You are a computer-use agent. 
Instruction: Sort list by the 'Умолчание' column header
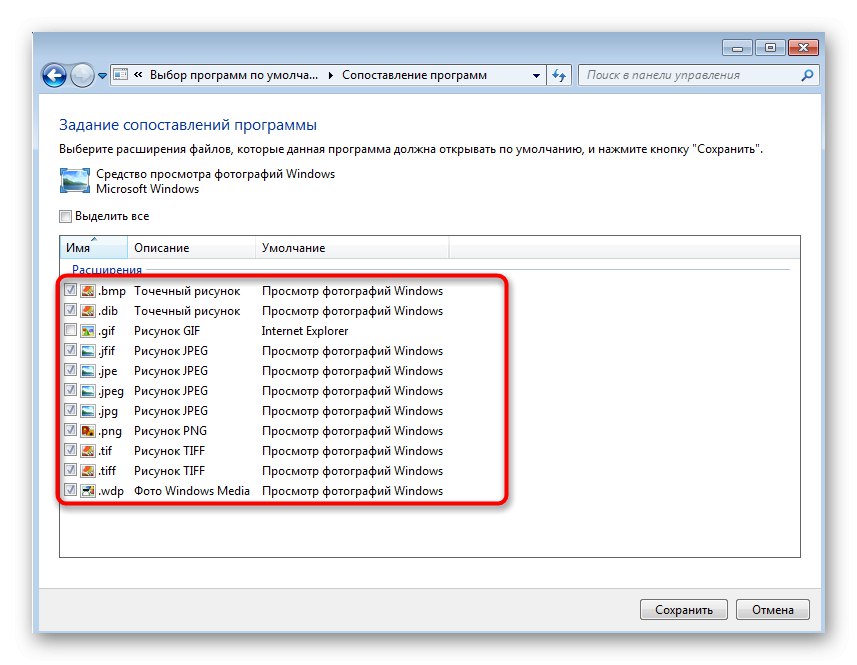(x=352, y=247)
